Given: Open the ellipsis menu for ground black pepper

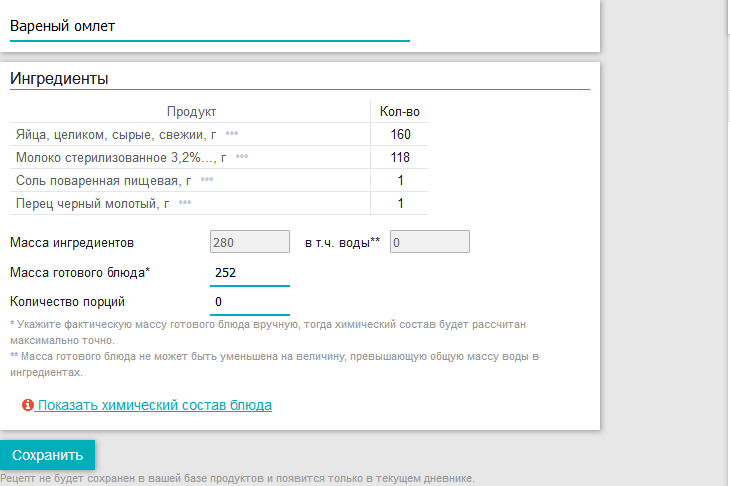Looking at the screenshot, I should point(184,204).
